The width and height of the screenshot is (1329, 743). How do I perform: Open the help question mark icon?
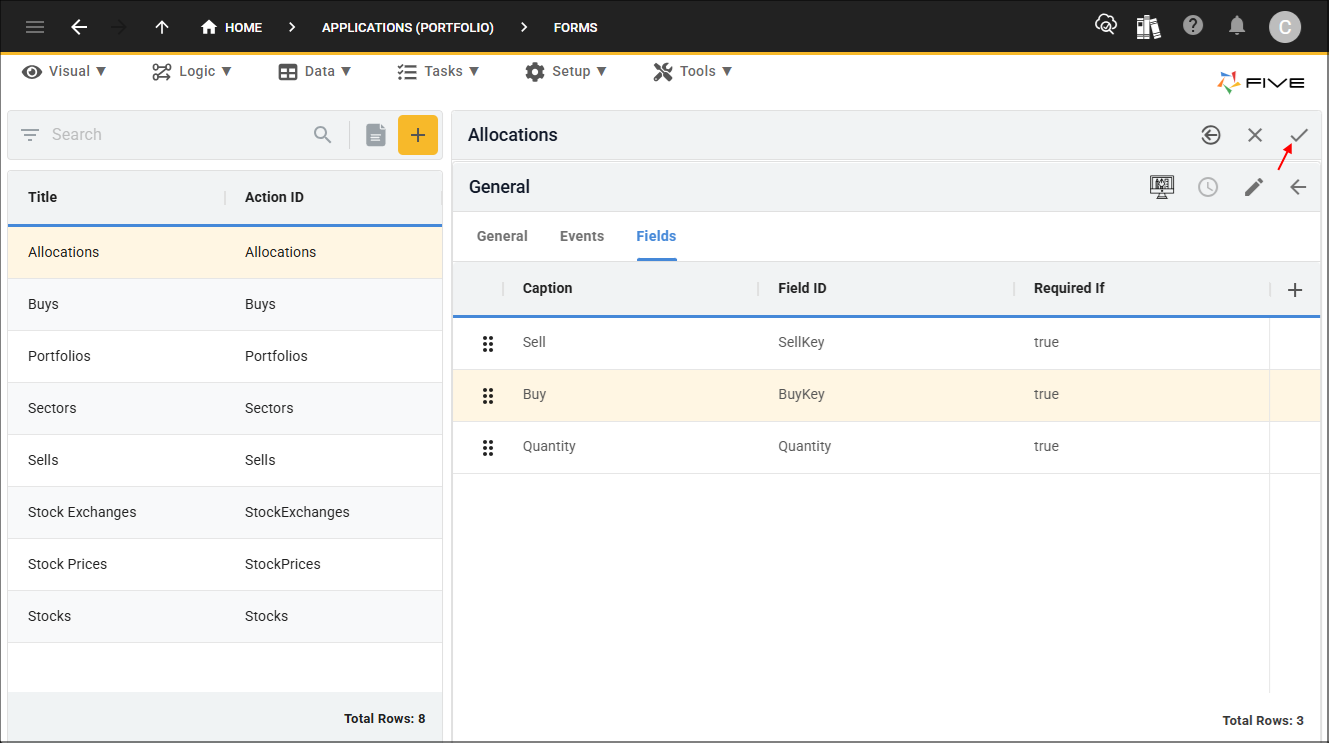tap(1193, 26)
